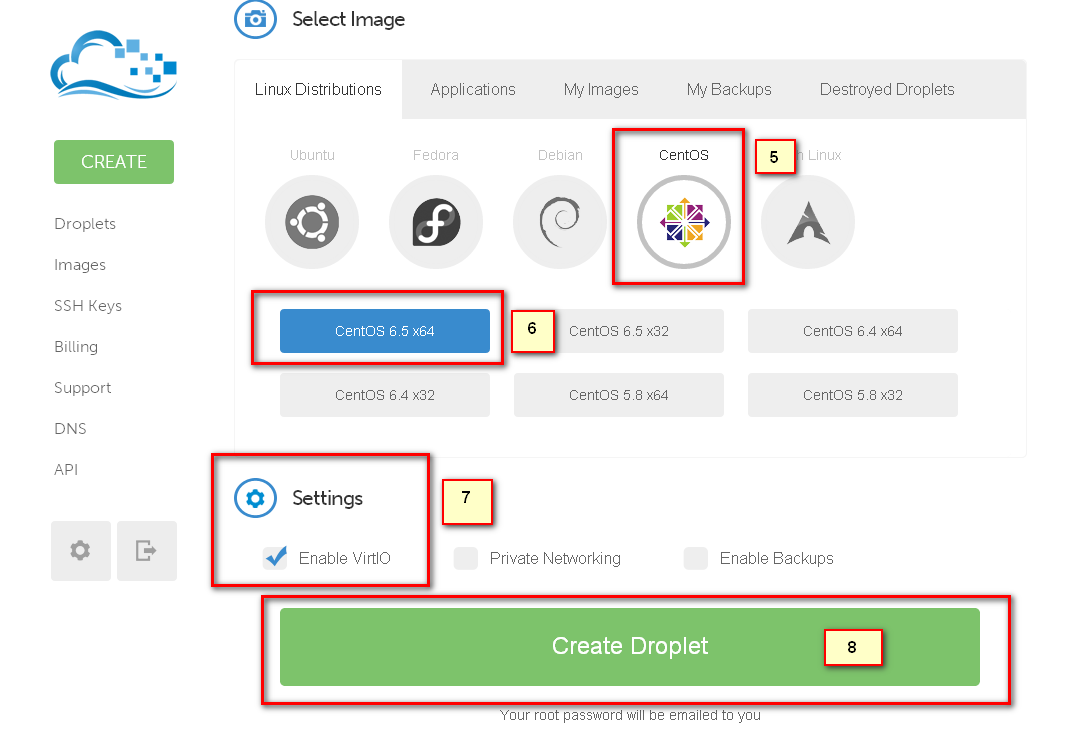Viewport: 1081px width, 732px height.
Task: Click the Create Droplet button
Action: (x=629, y=647)
